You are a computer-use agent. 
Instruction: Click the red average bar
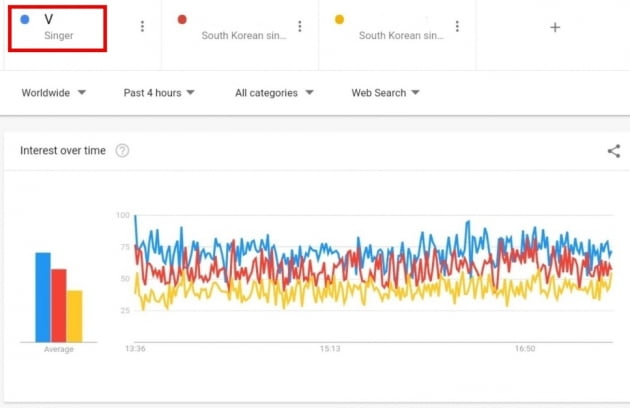pyautogui.click(x=59, y=305)
